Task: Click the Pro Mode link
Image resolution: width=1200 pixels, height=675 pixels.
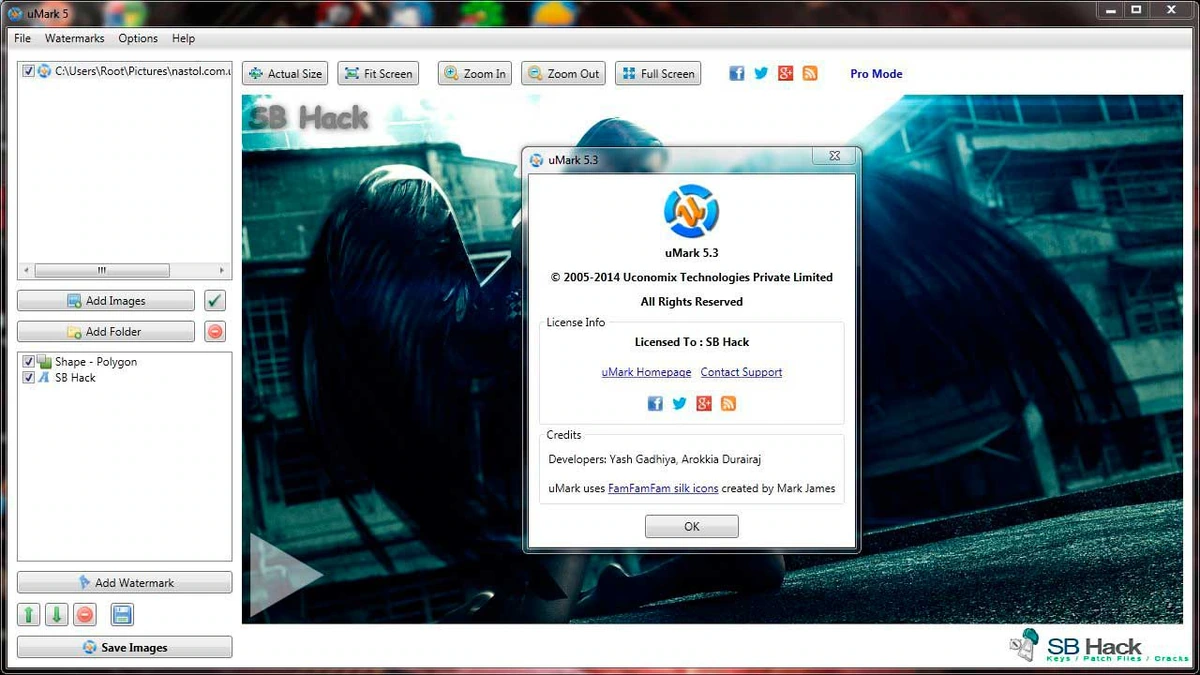Action: (x=876, y=73)
